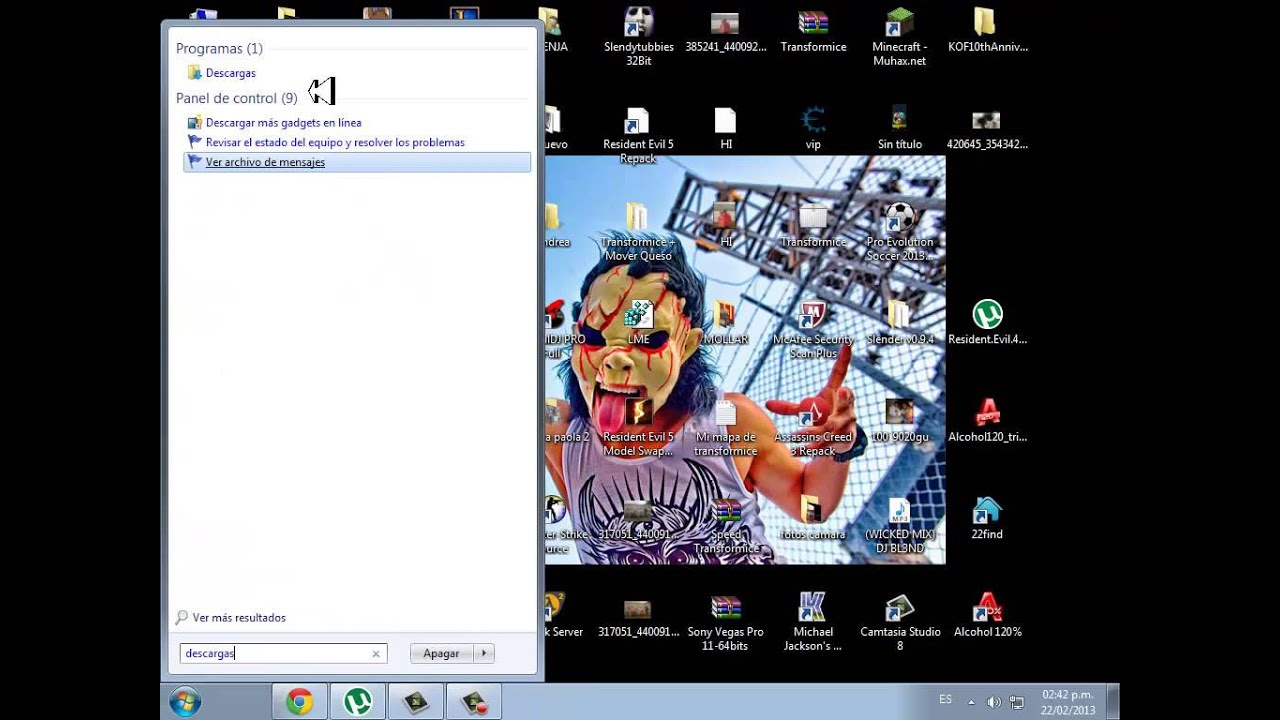Image resolution: width=1280 pixels, height=720 pixels.
Task: Select Camtasia Studio 8 desktop shortcut
Action: coord(900,622)
